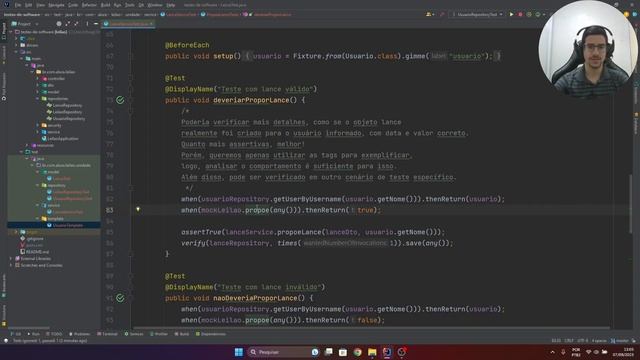The height and width of the screenshot is (360, 640).
Task: Open the Problems tool window tab
Action: [x=80, y=334]
